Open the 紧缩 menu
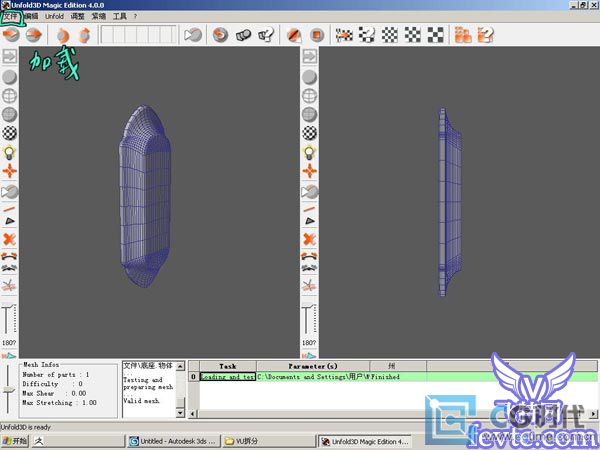This screenshot has width=600, height=450. (99, 16)
